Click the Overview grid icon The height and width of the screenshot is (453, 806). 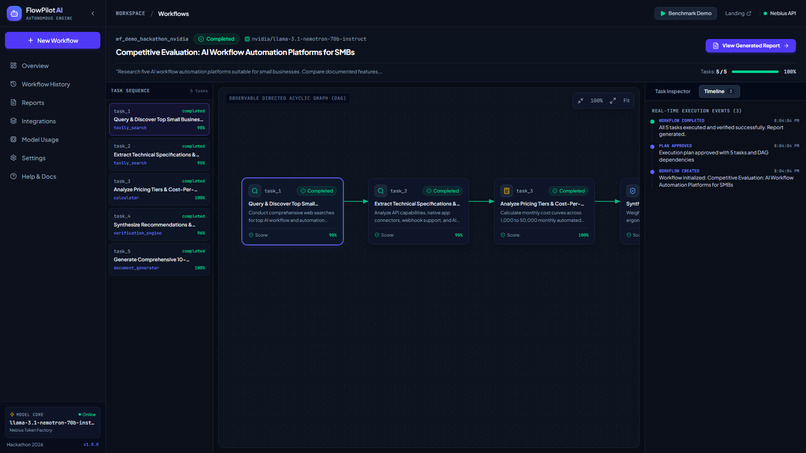(x=13, y=65)
